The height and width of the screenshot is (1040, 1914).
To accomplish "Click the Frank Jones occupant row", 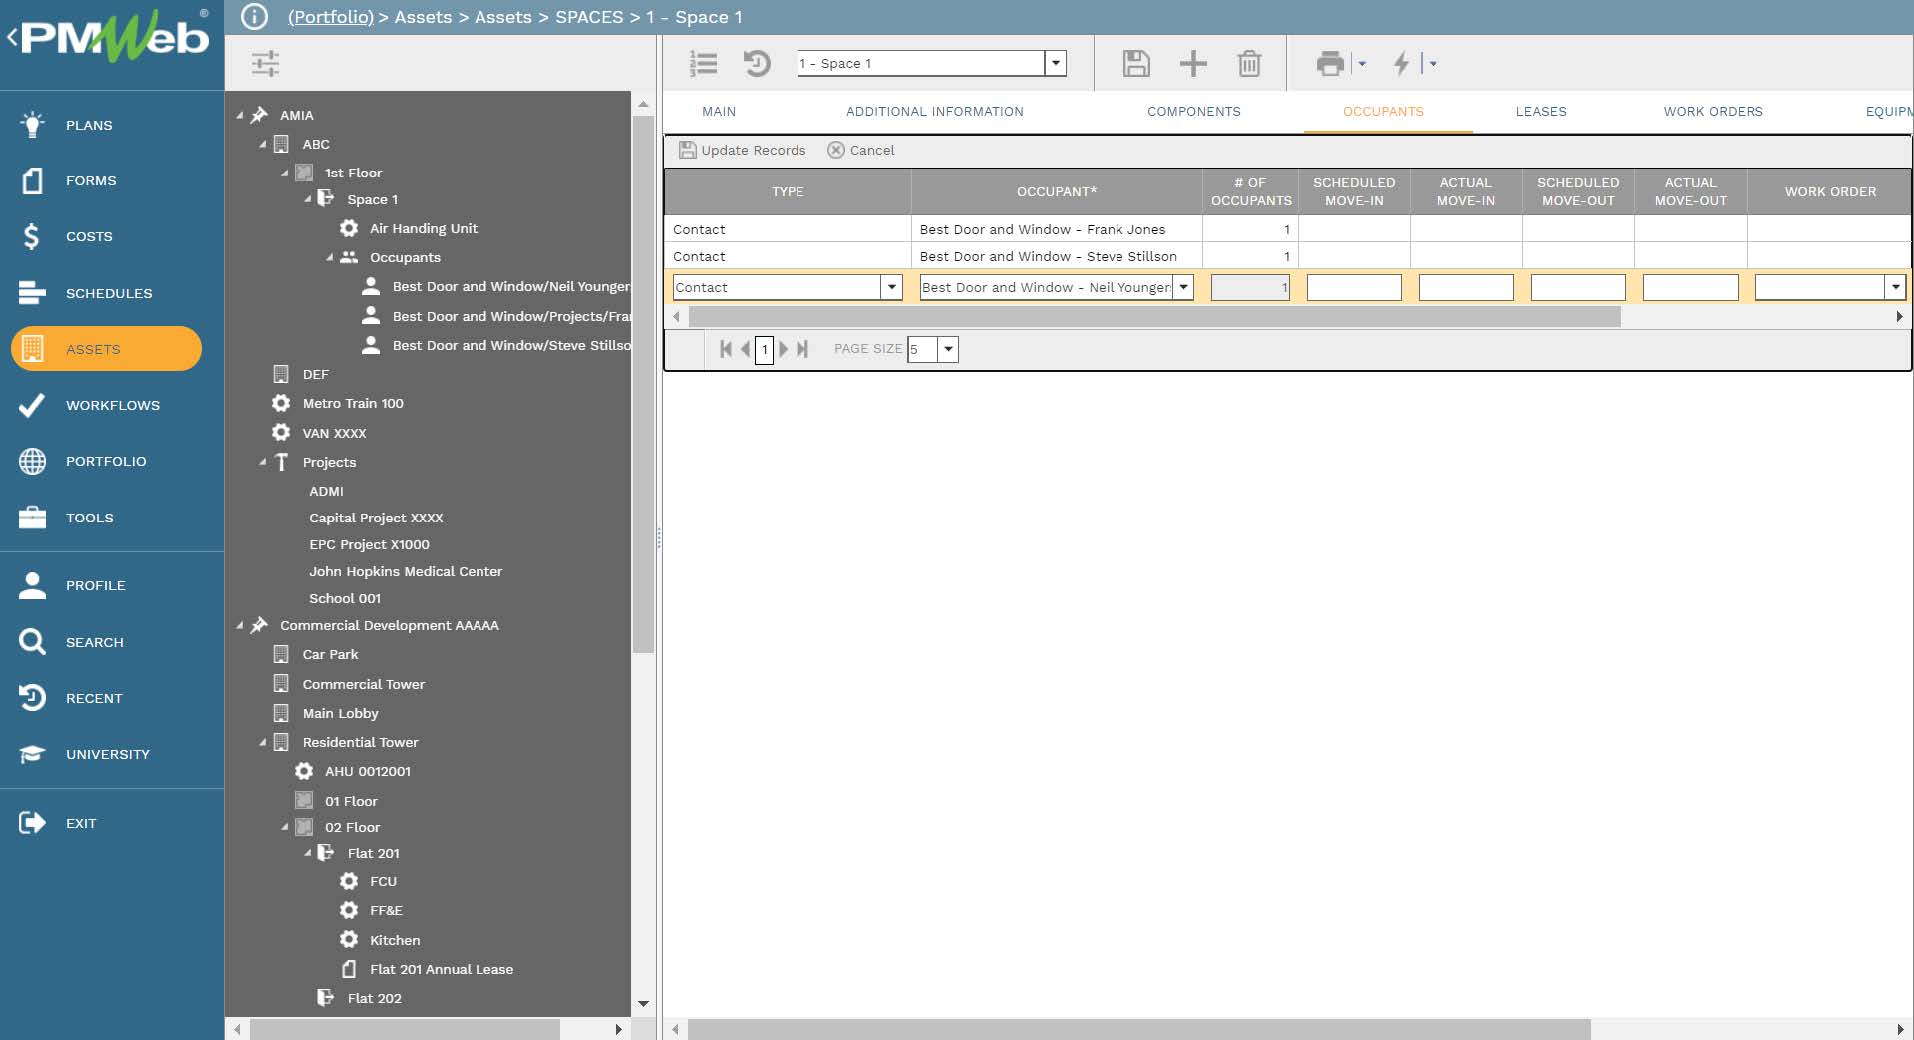I will (x=1287, y=229).
